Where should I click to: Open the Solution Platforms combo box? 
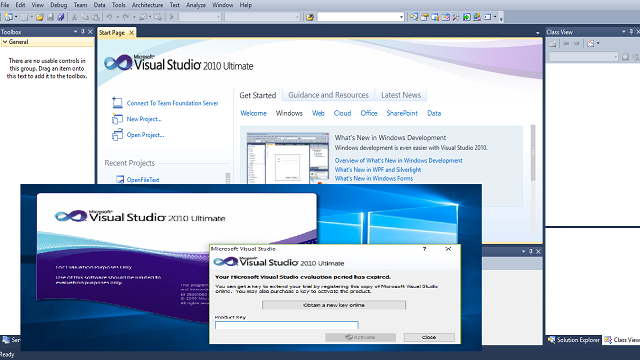(262, 17)
